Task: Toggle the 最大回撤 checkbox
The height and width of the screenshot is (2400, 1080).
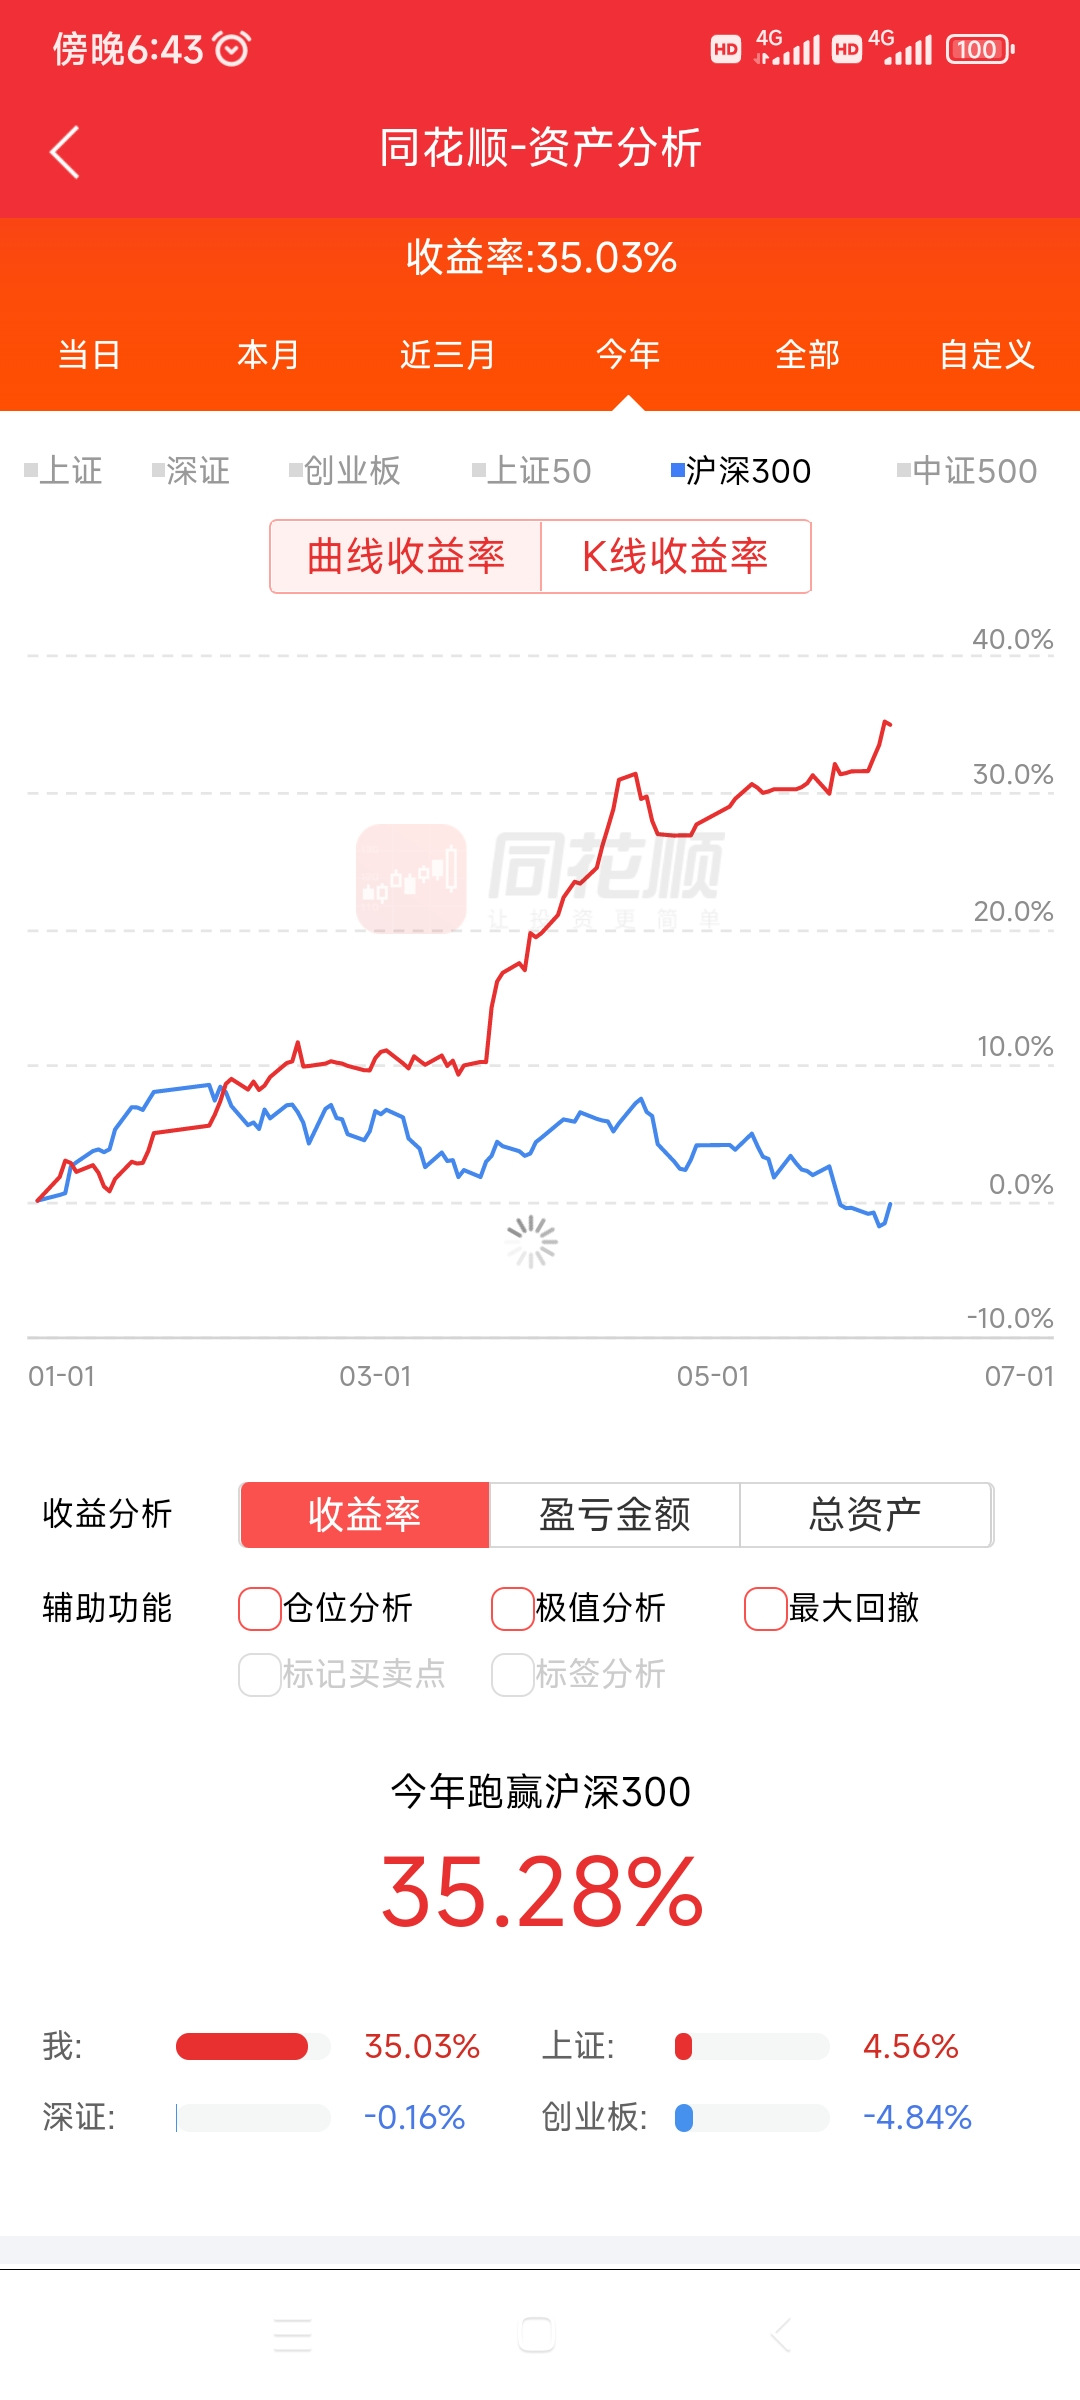Action: (765, 1609)
